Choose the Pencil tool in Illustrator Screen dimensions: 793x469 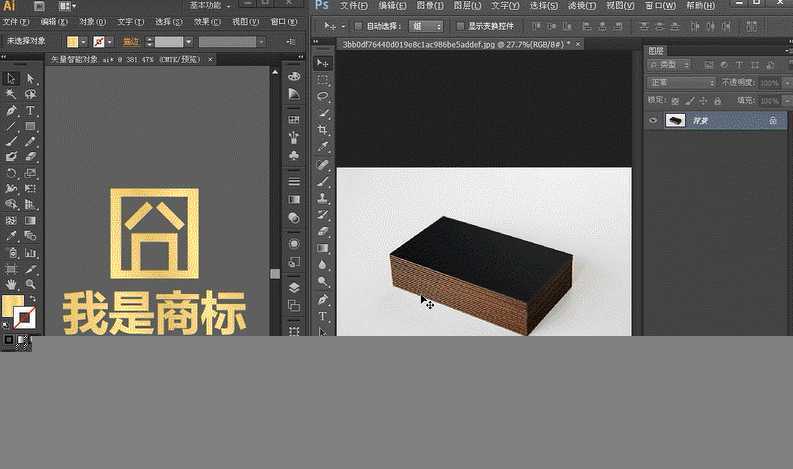pos(30,142)
